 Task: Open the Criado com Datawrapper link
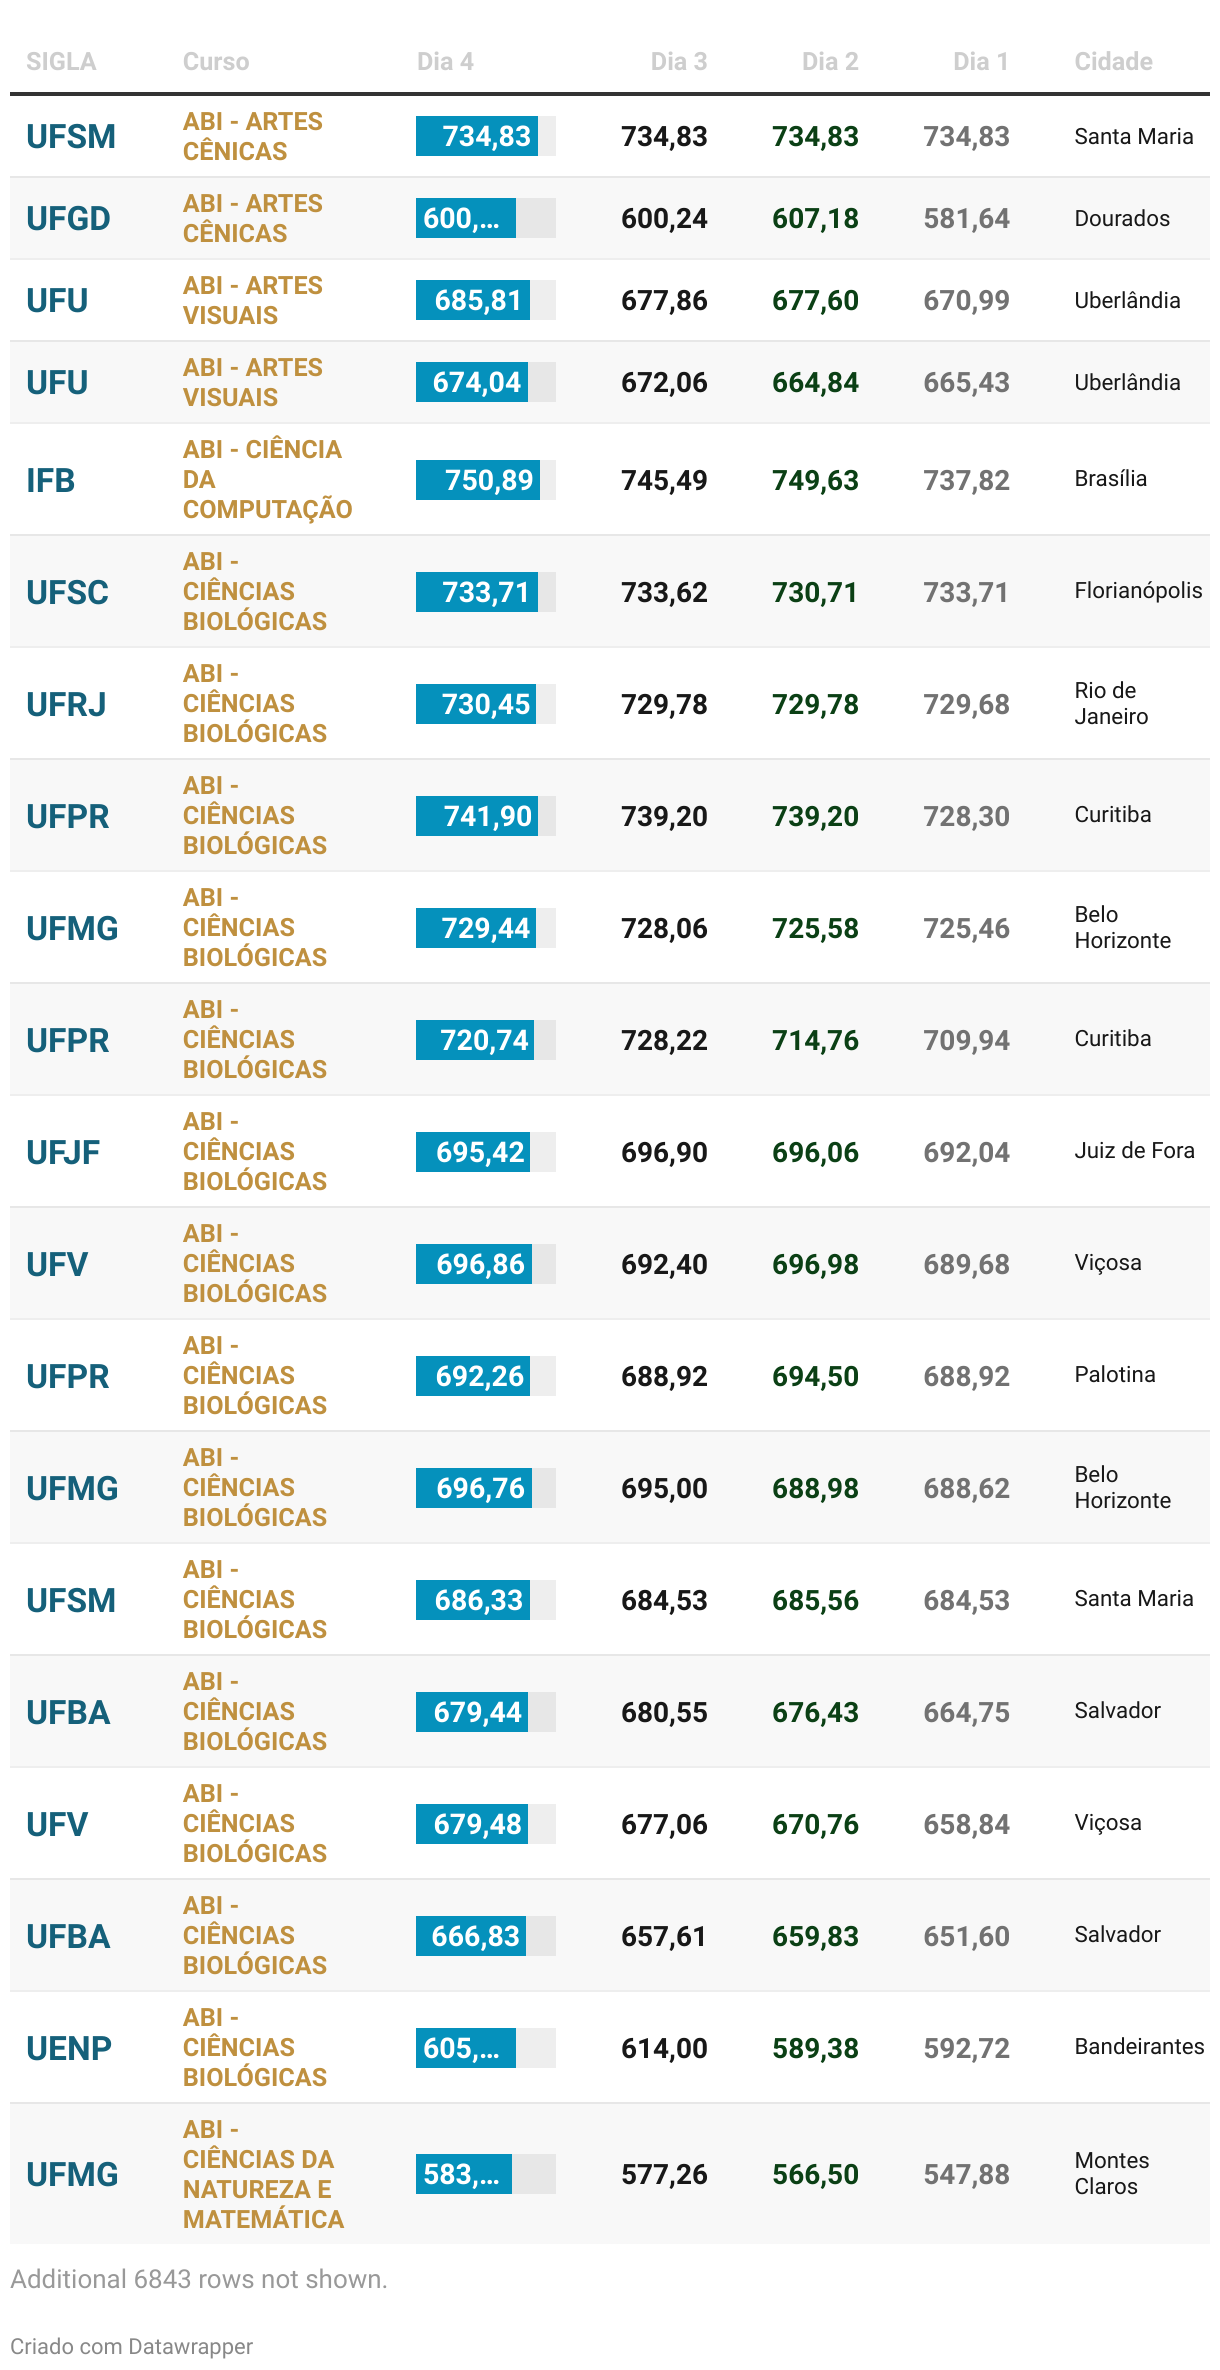(x=131, y=2346)
